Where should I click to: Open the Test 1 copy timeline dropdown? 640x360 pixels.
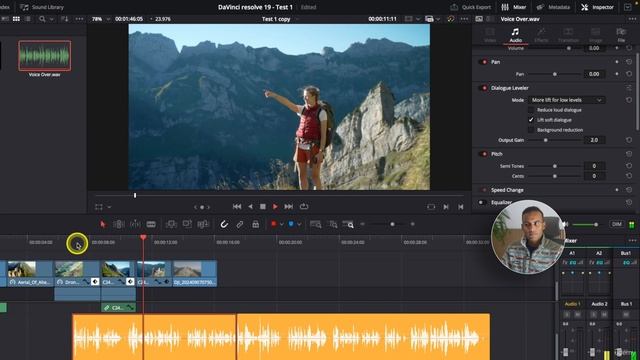pyautogui.click(x=279, y=19)
